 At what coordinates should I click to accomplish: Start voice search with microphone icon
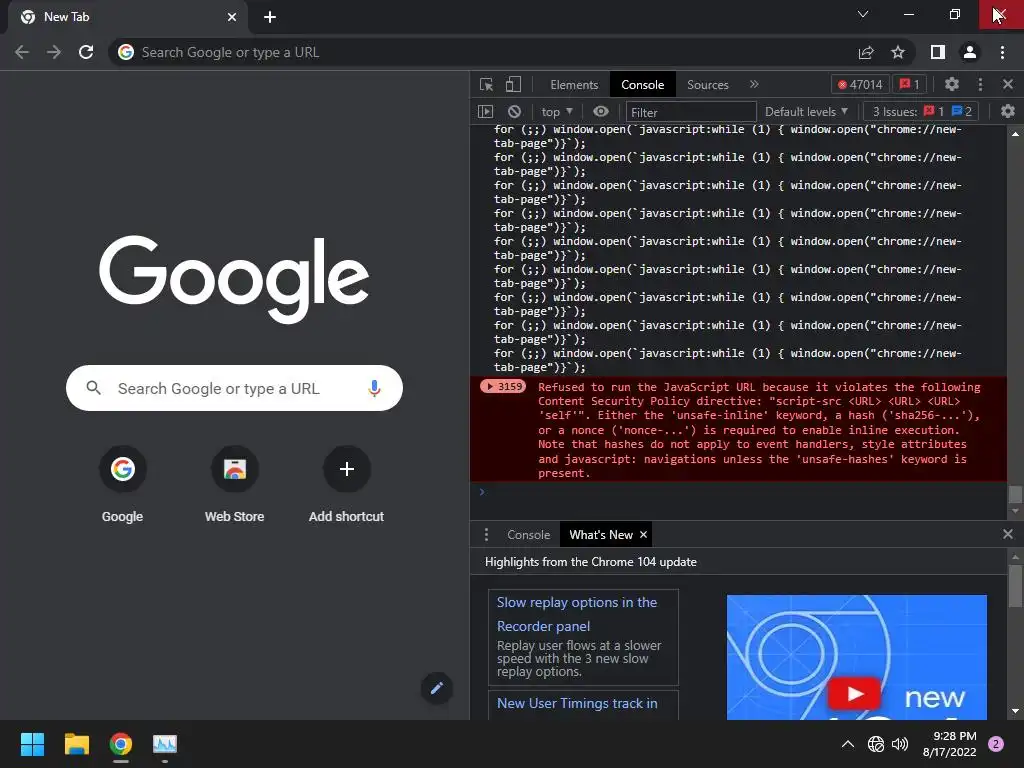tap(374, 389)
